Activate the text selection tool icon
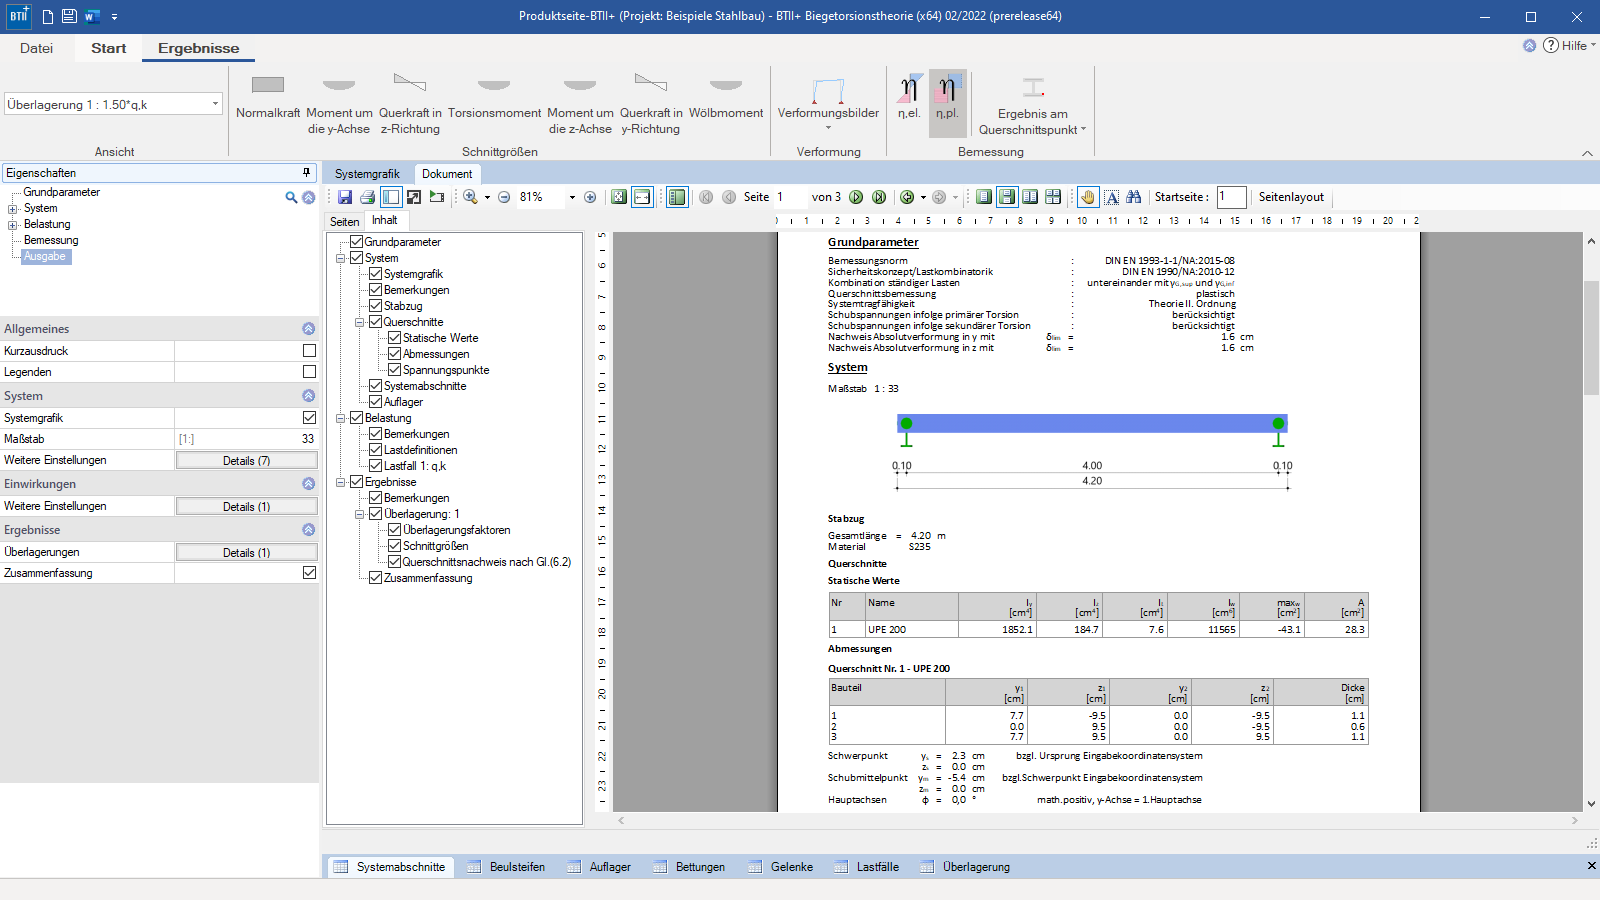Viewport: 1600px width, 900px height. pyautogui.click(x=1111, y=197)
